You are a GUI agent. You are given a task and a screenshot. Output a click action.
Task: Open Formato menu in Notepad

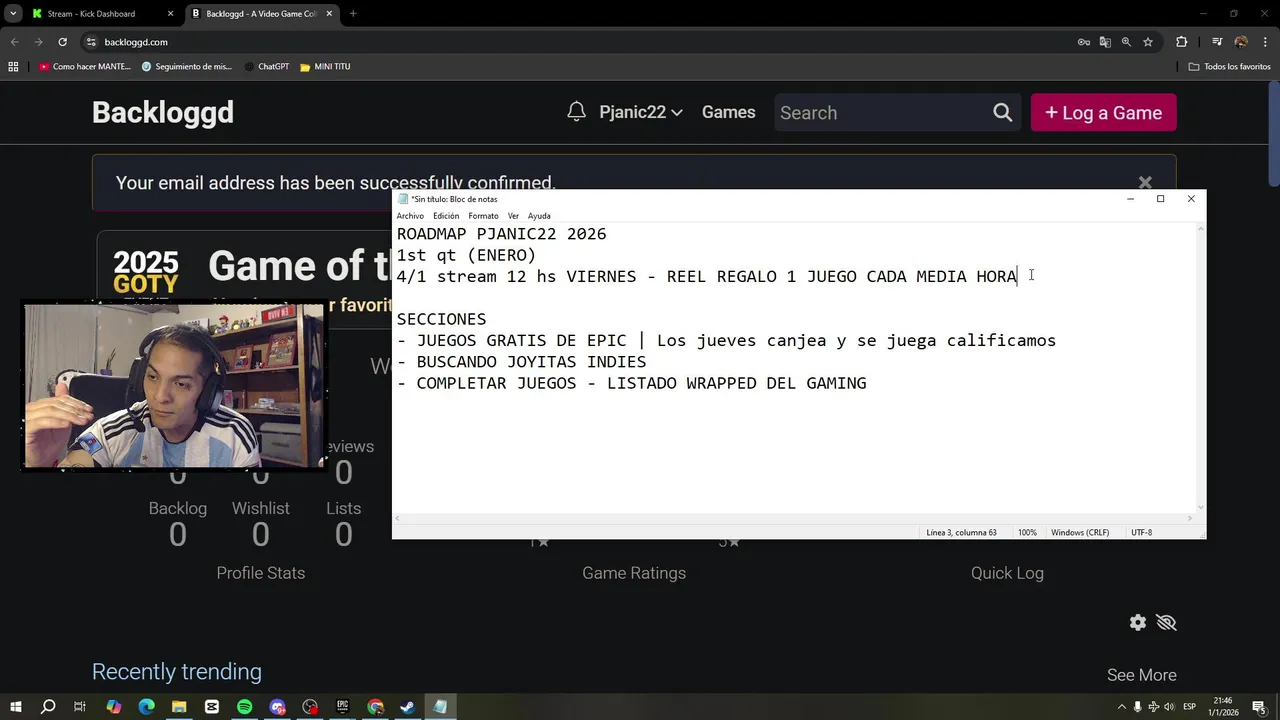point(483,216)
